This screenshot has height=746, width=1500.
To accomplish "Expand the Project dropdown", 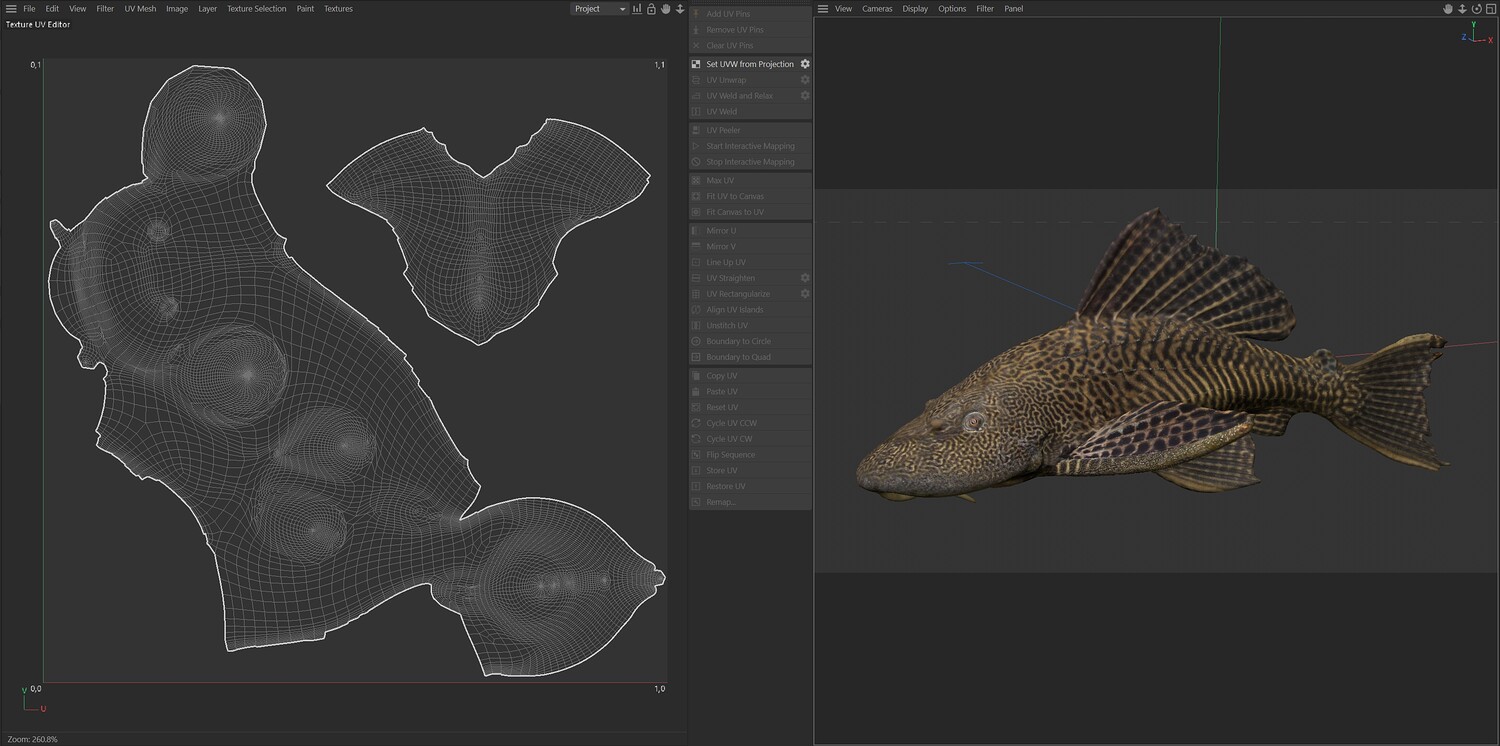I will click(600, 9).
